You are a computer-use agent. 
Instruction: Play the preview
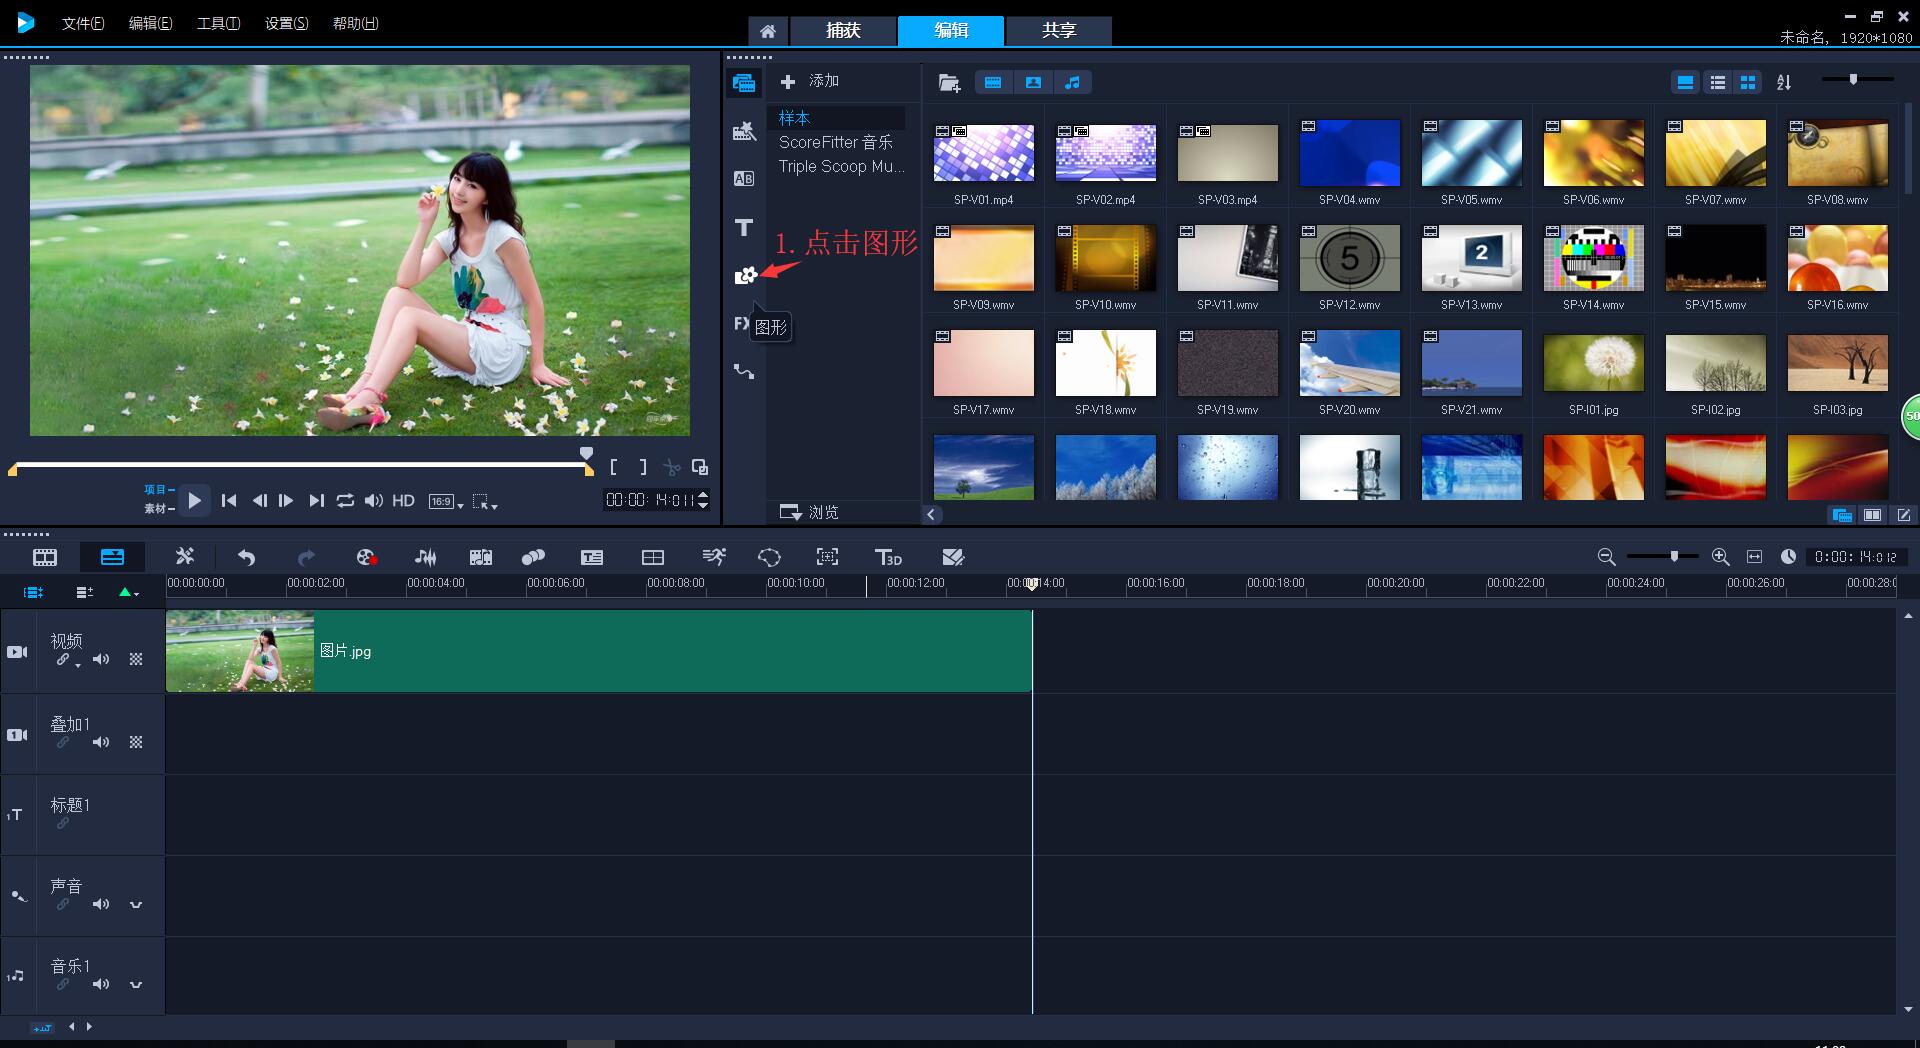tap(195, 500)
